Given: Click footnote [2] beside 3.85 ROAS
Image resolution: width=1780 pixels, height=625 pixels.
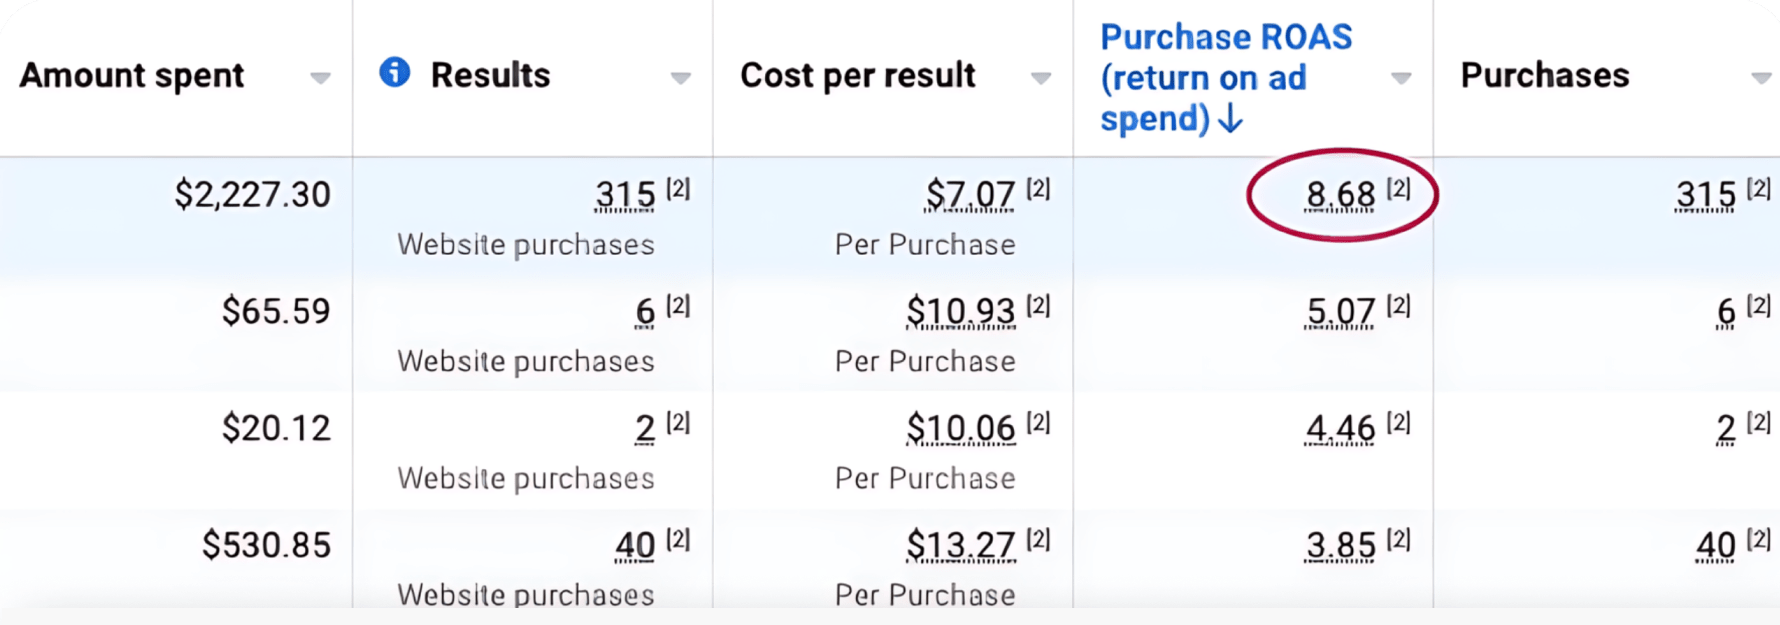Looking at the screenshot, I should click(1398, 539).
